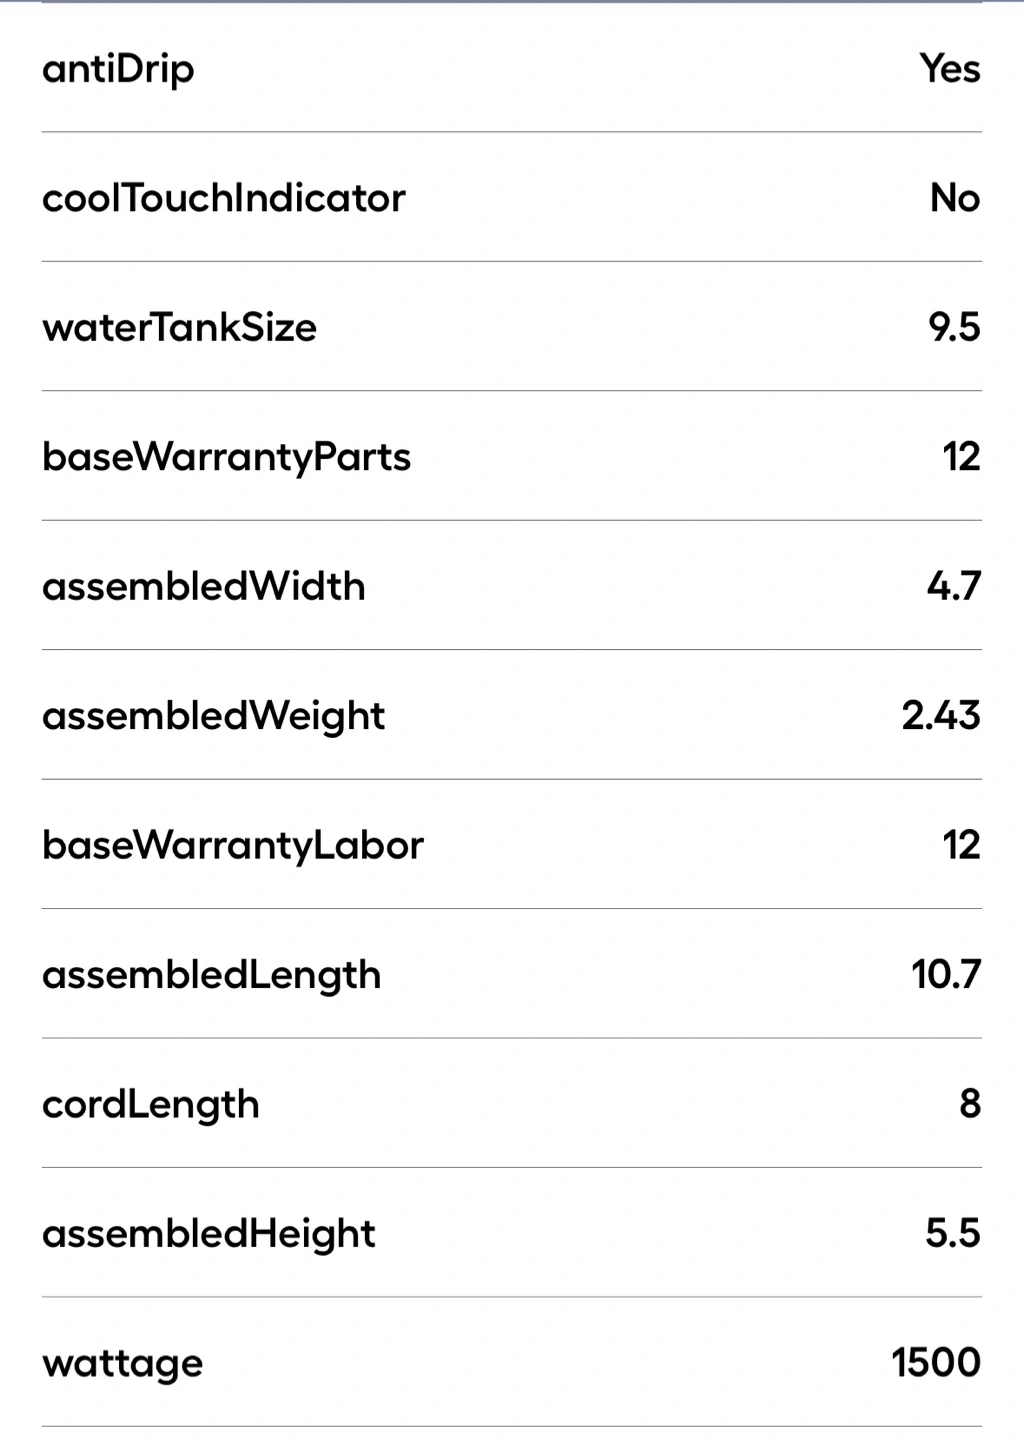Screen dimensions: 1024x1440
Task: Click the assembledWeight label
Action: click(213, 716)
